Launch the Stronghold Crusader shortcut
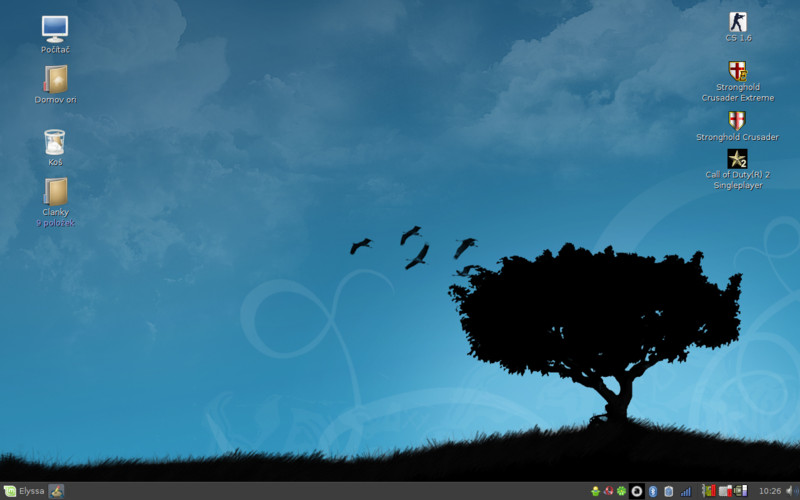800x500 pixels. (737, 126)
